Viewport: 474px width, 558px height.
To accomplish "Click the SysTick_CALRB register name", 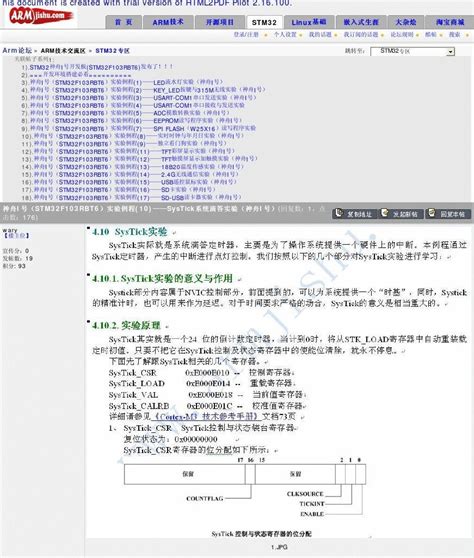I will pyautogui.click(x=139, y=406).
